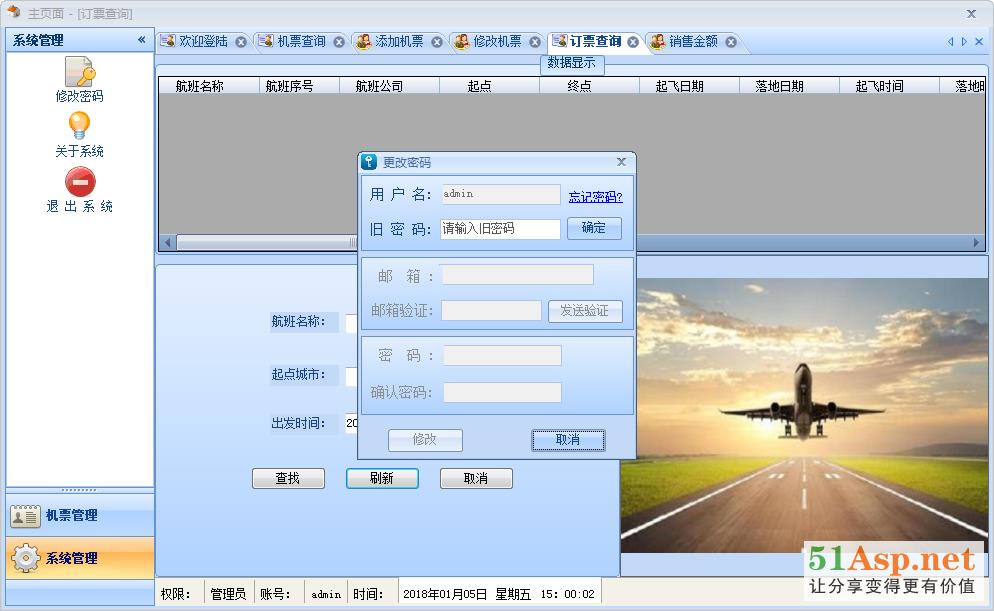Image resolution: width=994 pixels, height=611 pixels.
Task: Focus the 旧密码 input field
Action: [500, 229]
